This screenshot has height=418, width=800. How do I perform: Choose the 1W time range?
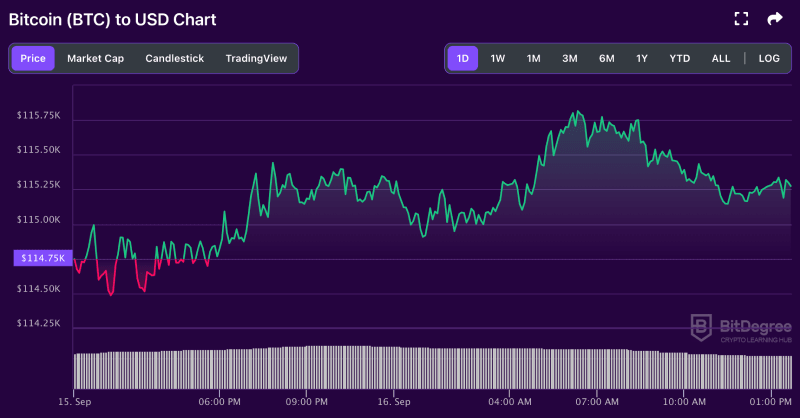coord(497,58)
